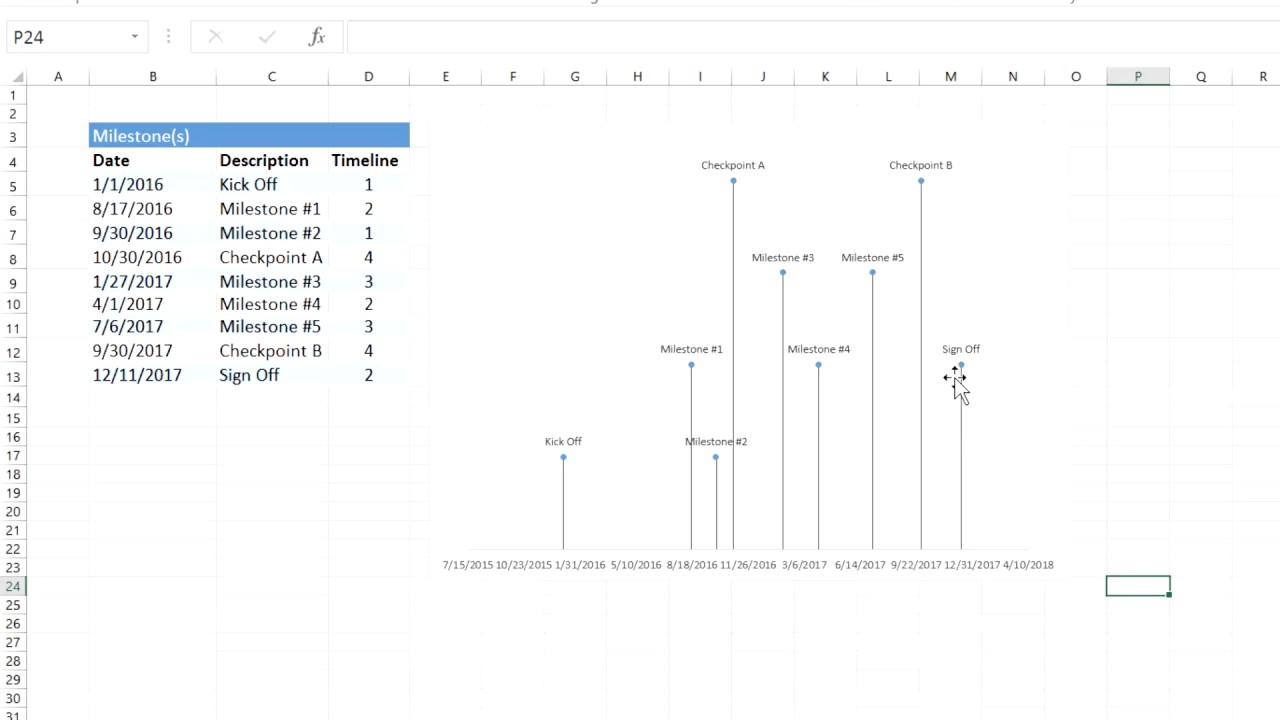Select the cell with date 8/17/2016
The width and height of the screenshot is (1280, 720).
[x=153, y=209]
